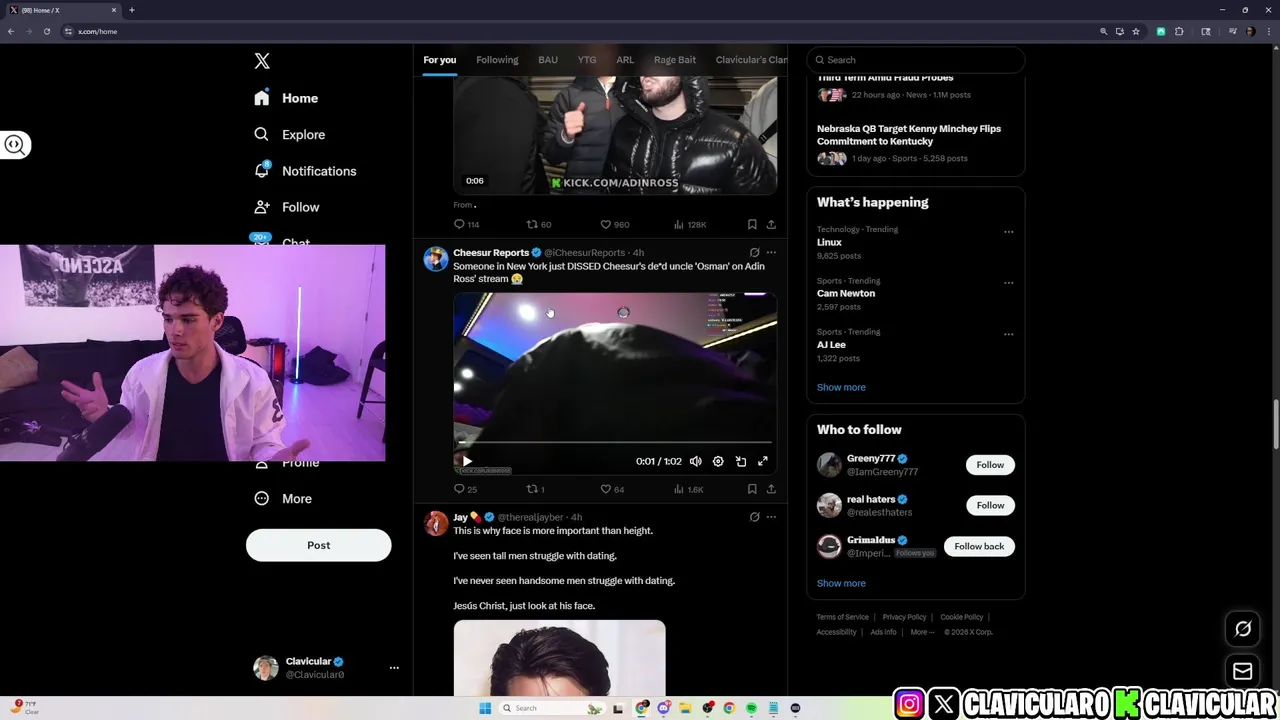Bookmark this tab with star icon
This screenshot has height=720, width=1280.
1136,31
